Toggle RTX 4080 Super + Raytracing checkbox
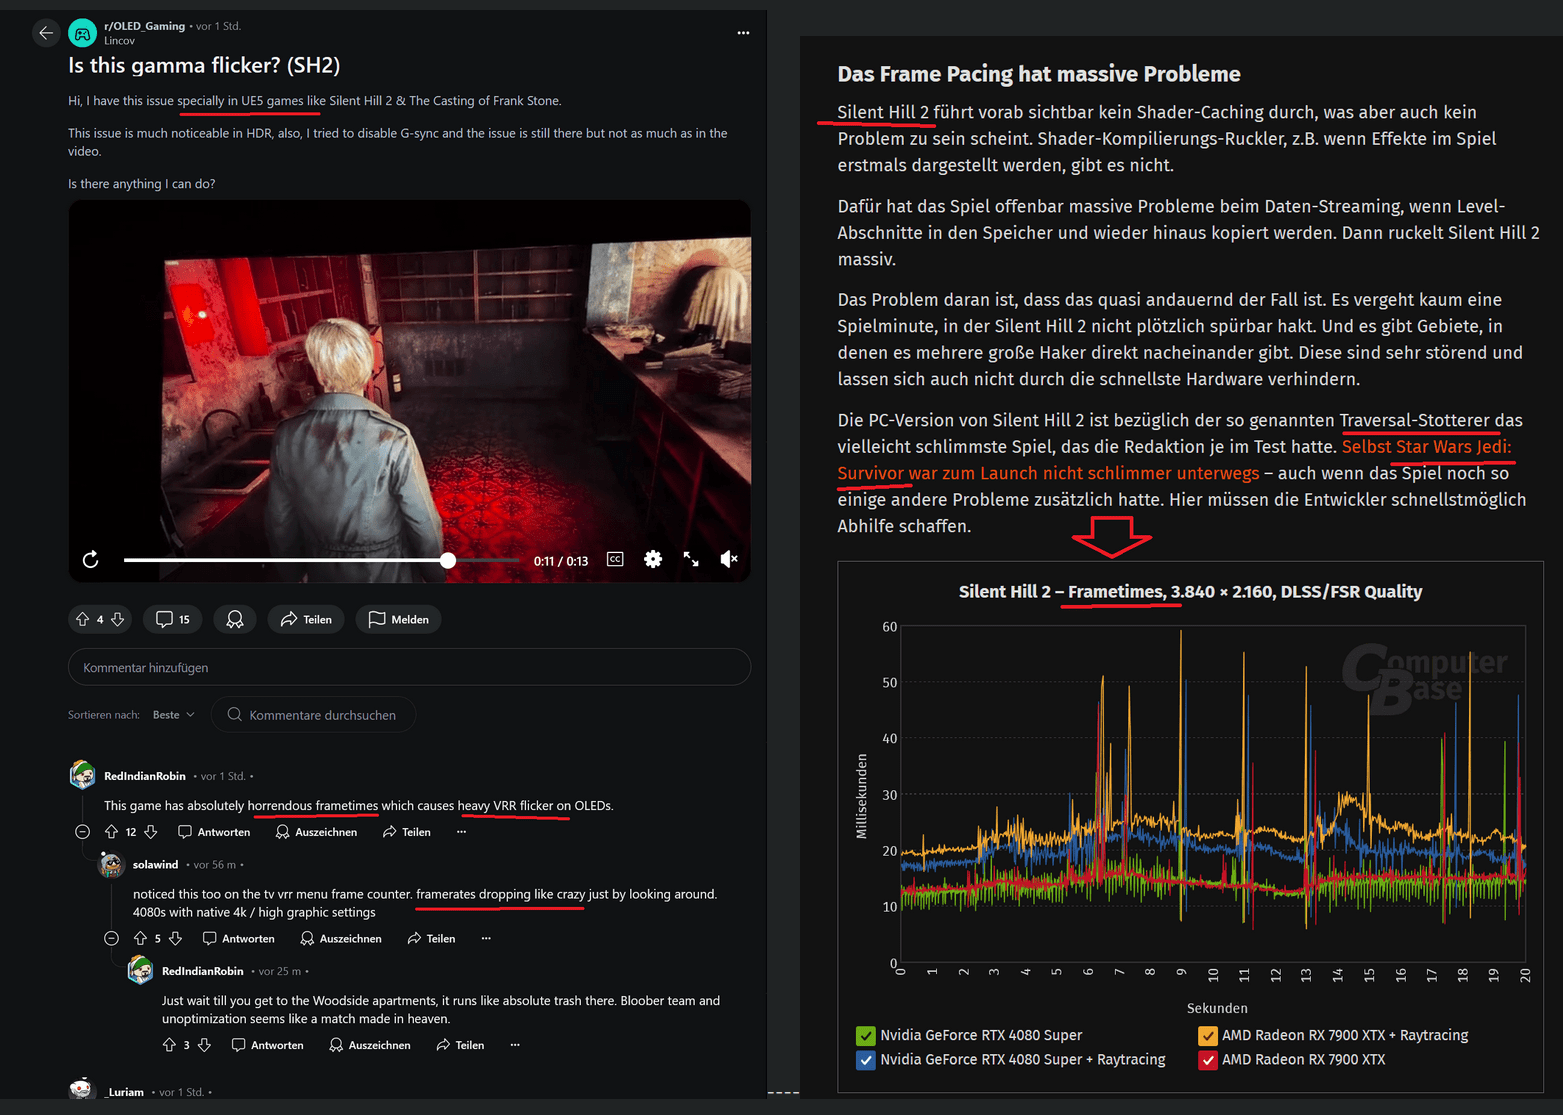 click(866, 1060)
